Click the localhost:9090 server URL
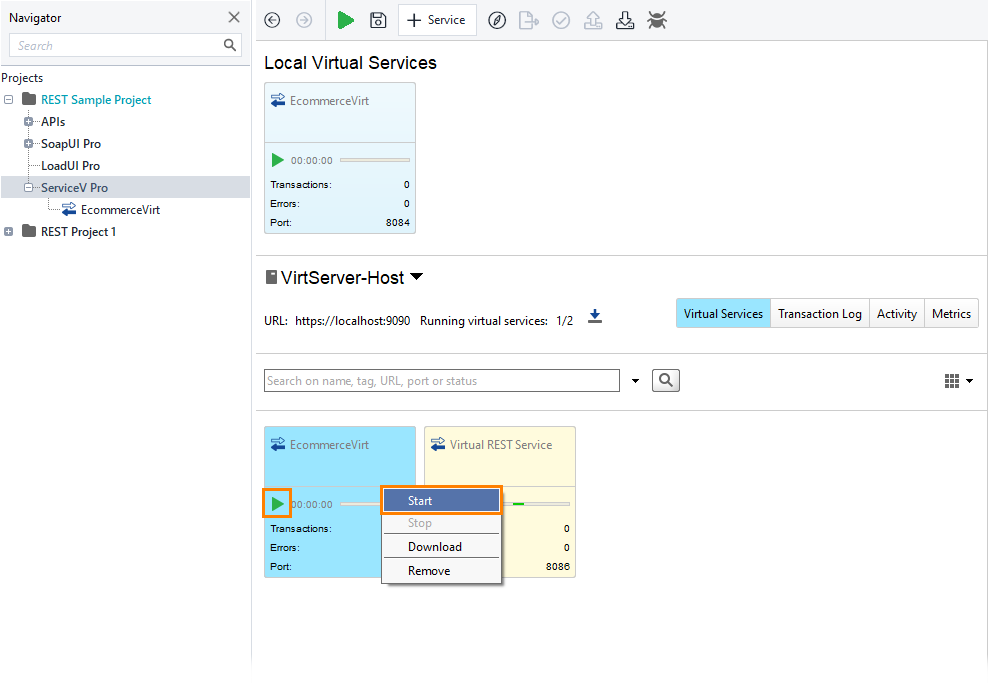988x684 pixels. pos(352,321)
